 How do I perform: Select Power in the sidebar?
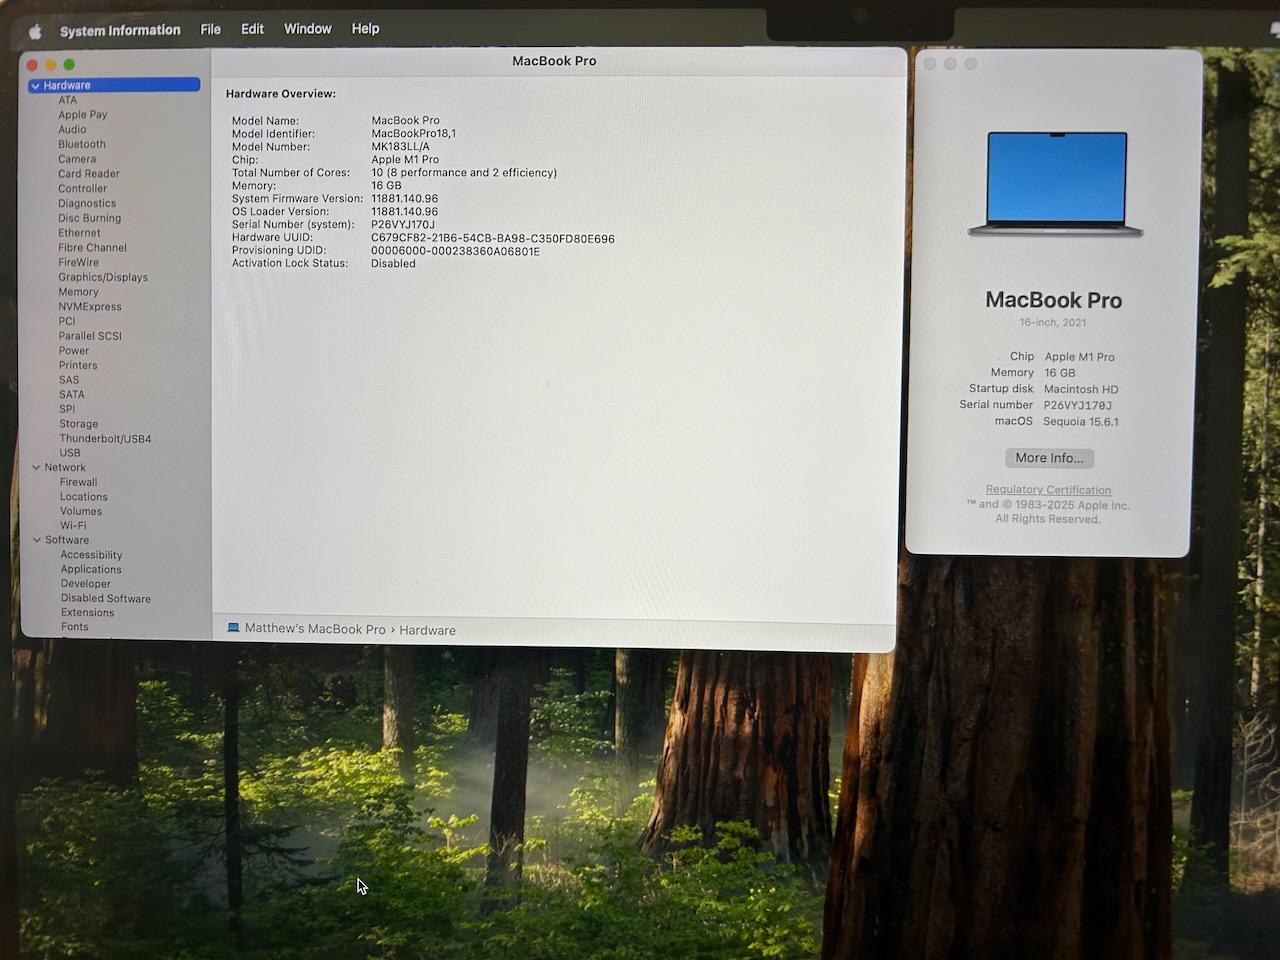click(74, 351)
